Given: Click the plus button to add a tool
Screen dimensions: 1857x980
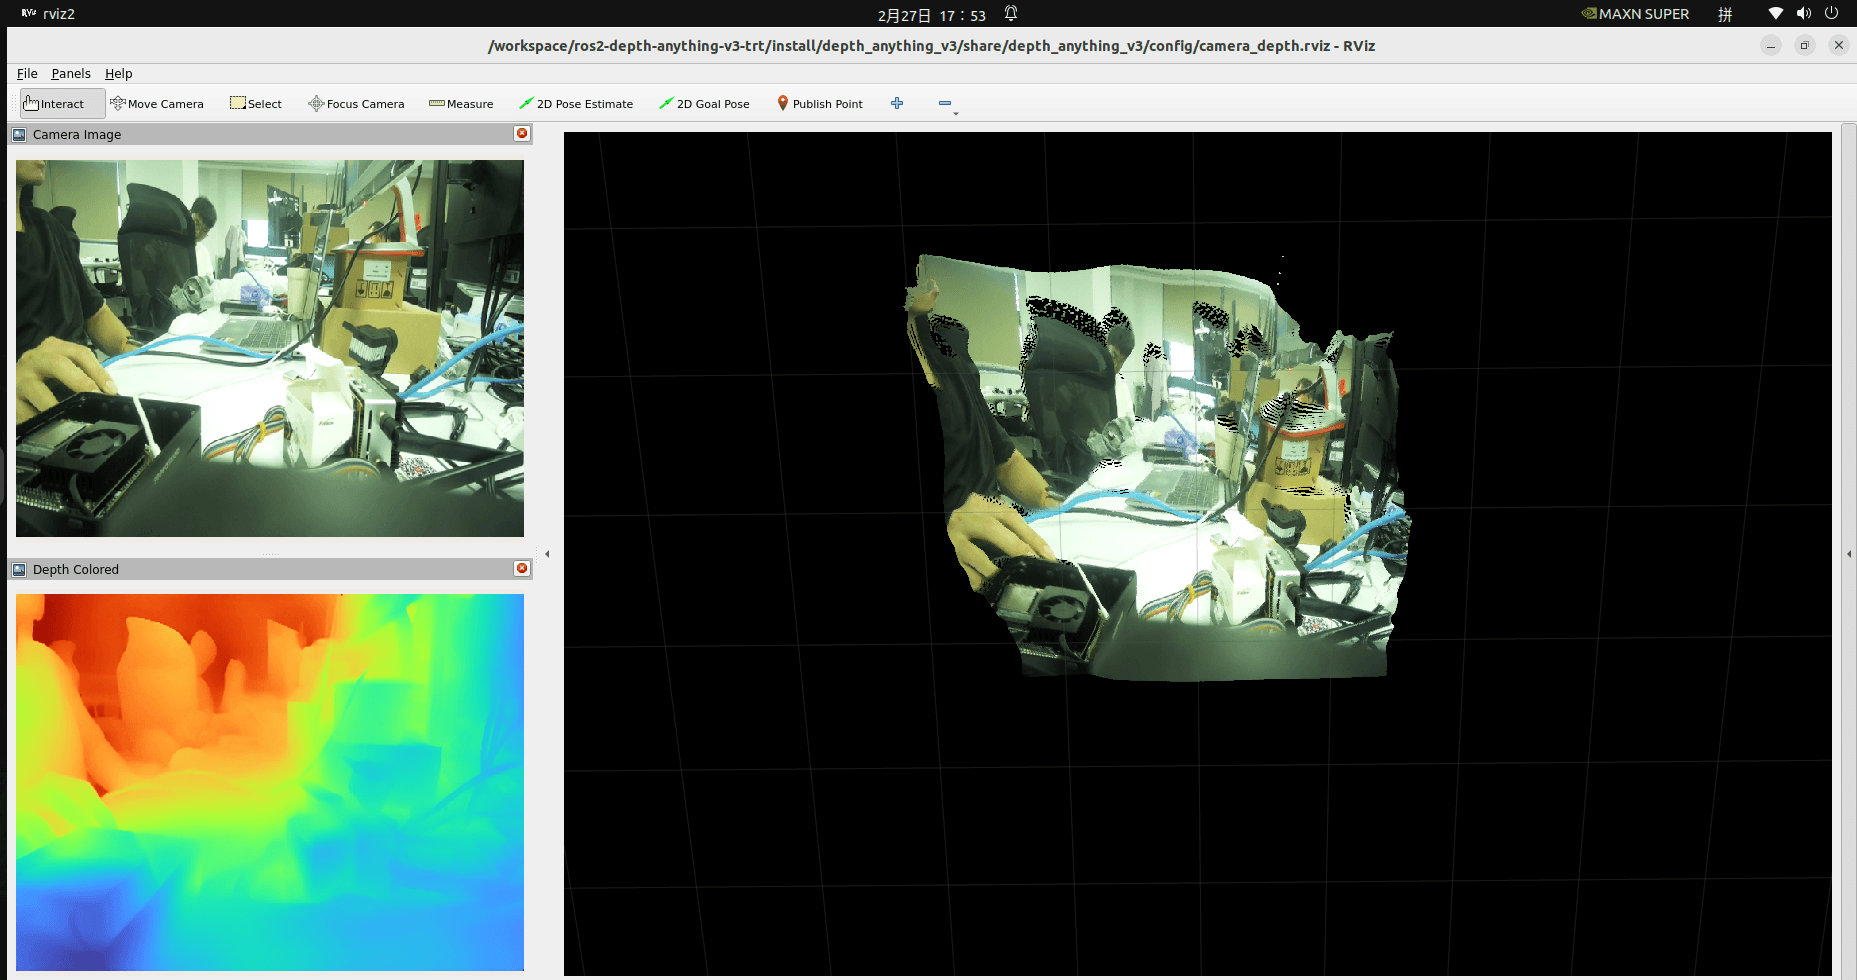Looking at the screenshot, I should [897, 103].
